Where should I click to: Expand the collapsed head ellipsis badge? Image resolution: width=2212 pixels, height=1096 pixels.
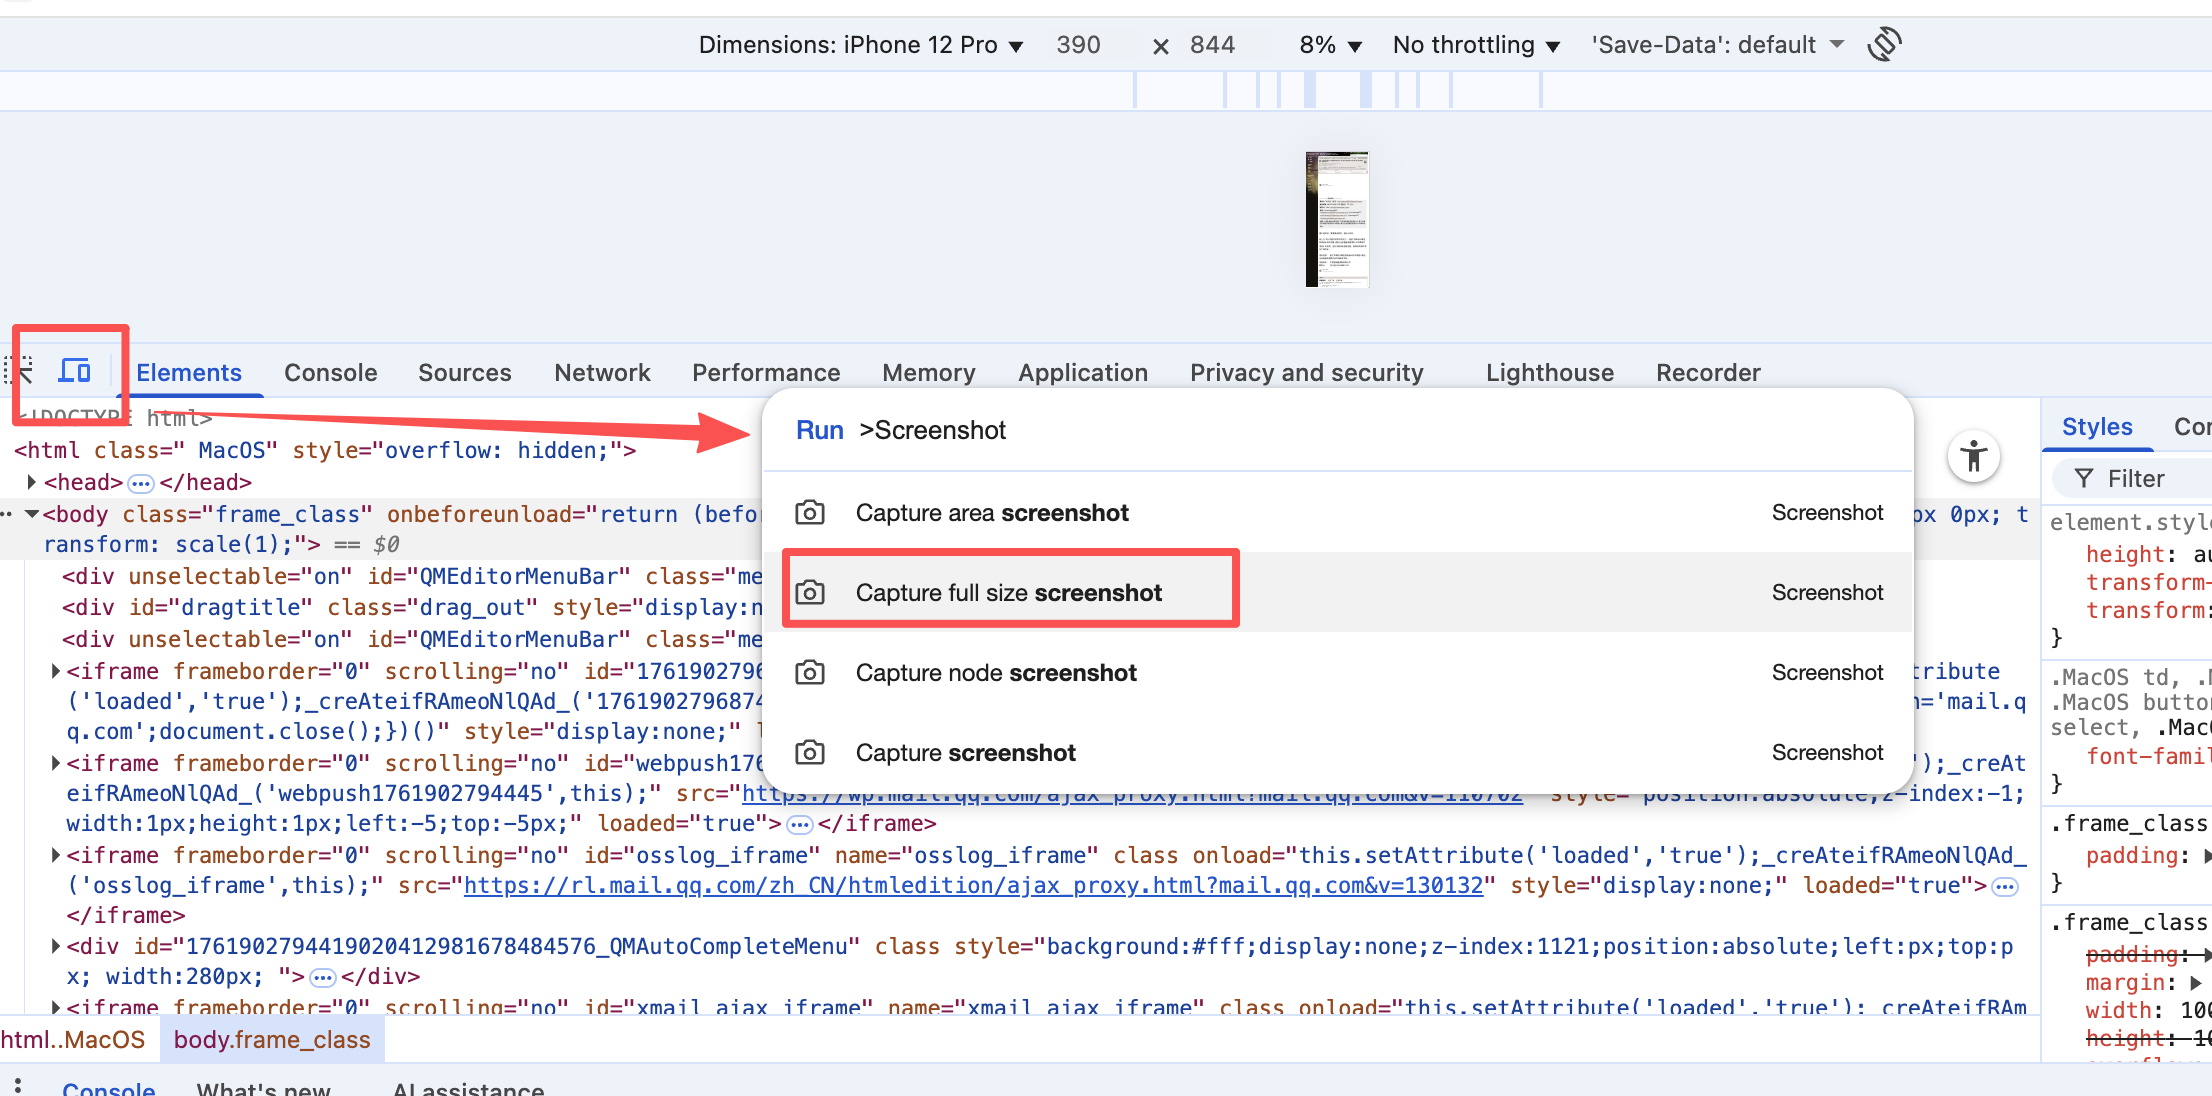tap(141, 484)
